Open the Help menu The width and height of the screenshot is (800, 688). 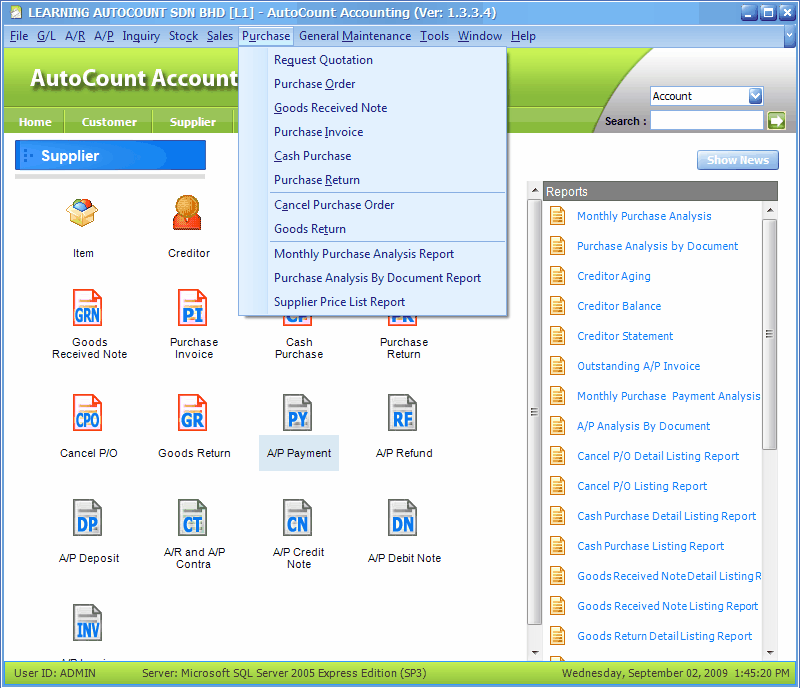click(523, 36)
